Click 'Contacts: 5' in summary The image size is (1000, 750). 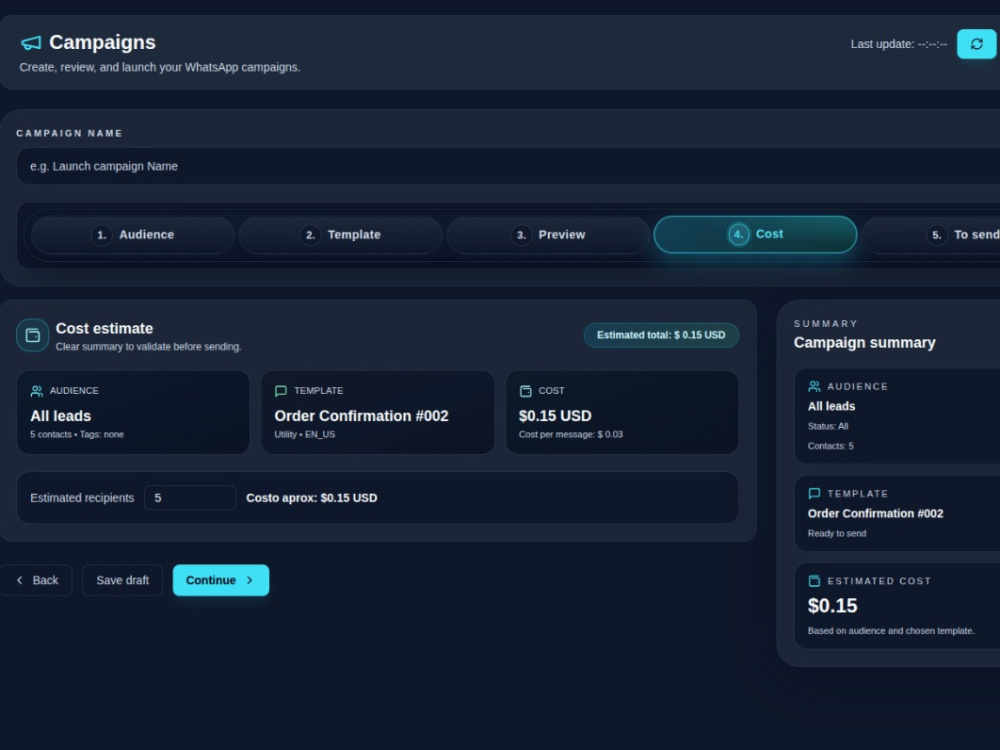830,446
